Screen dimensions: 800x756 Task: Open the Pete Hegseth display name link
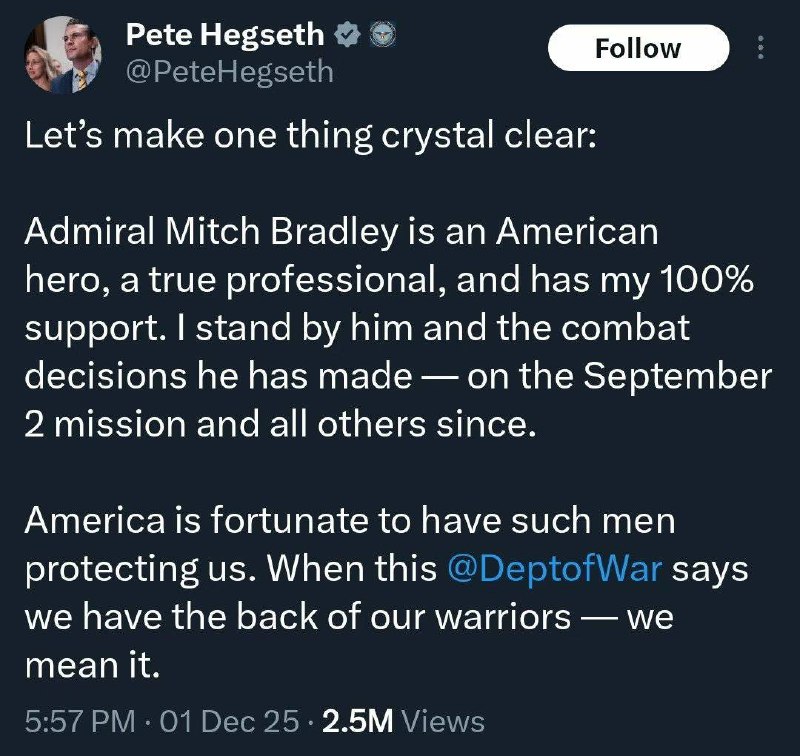point(225,35)
